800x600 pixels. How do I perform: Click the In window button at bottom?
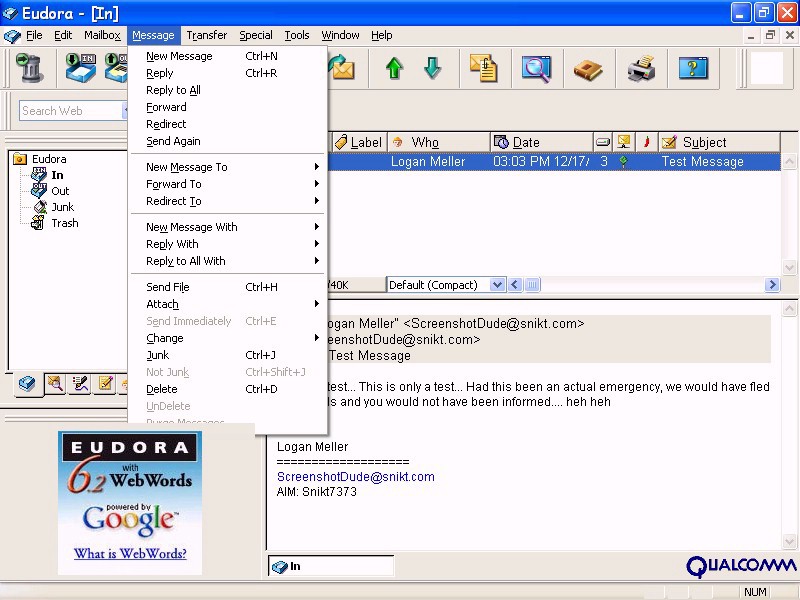pyautogui.click(x=331, y=566)
